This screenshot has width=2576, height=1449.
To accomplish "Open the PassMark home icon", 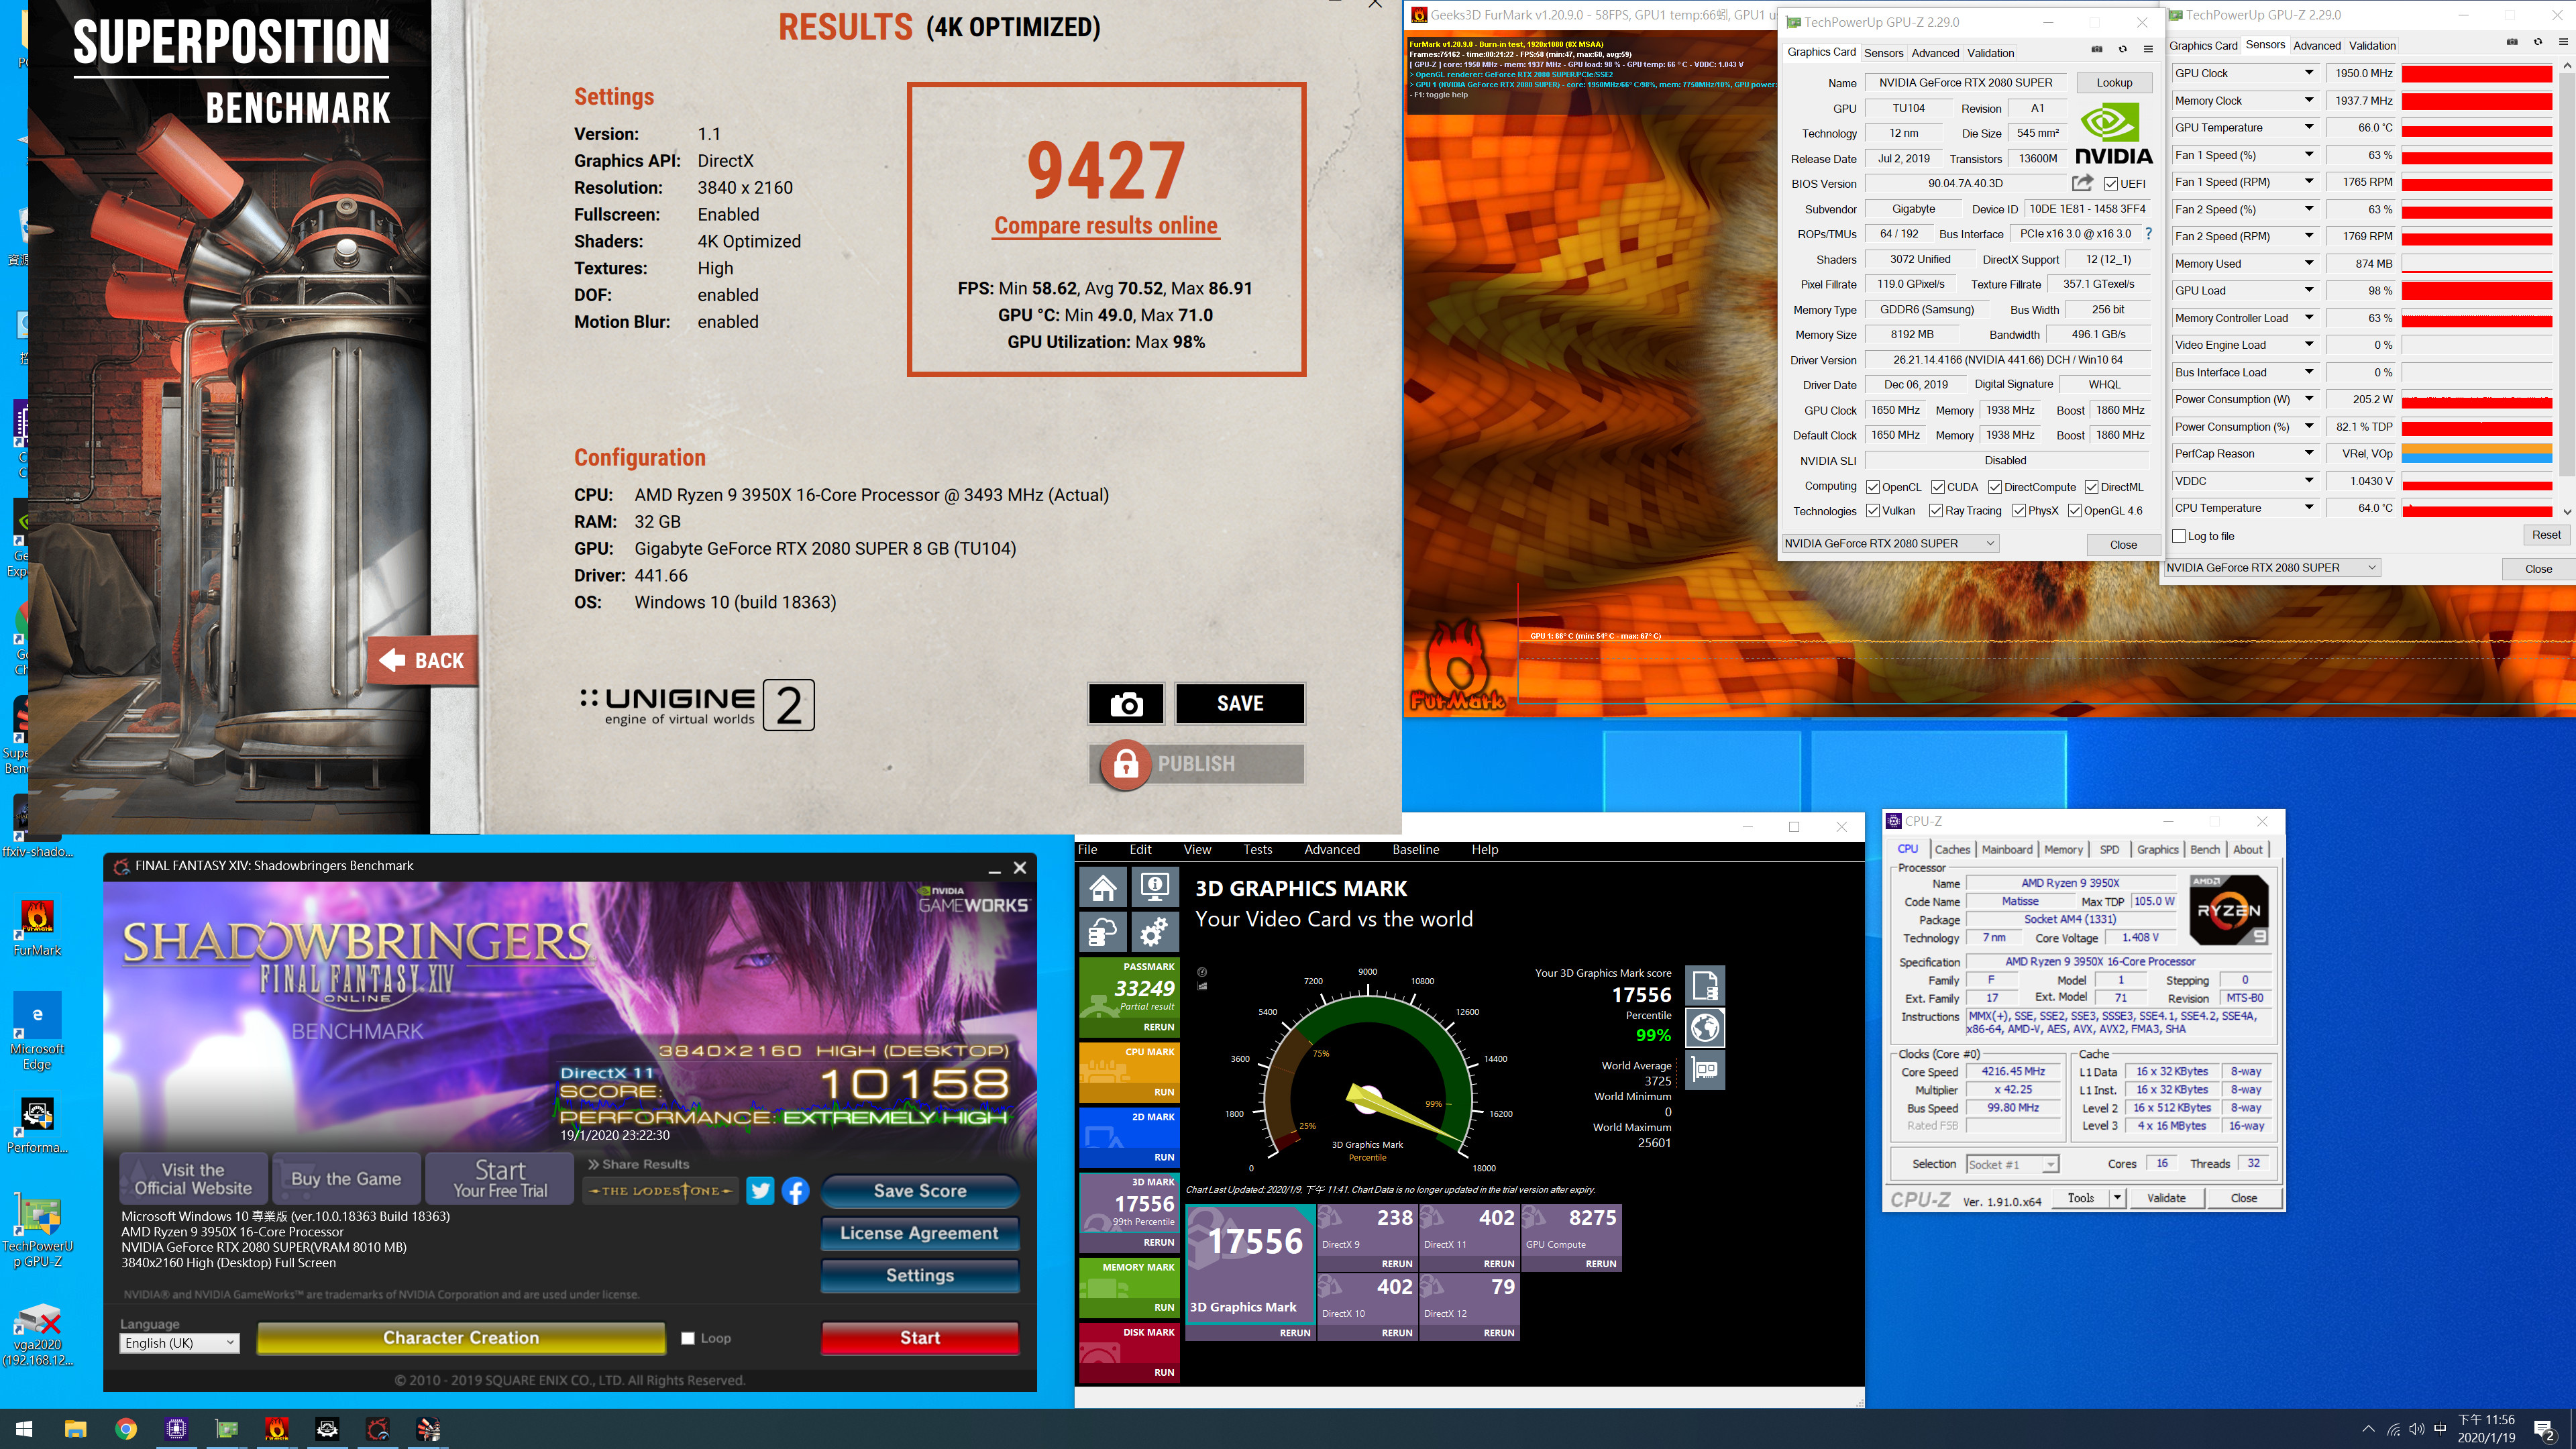I will 1103,887.
